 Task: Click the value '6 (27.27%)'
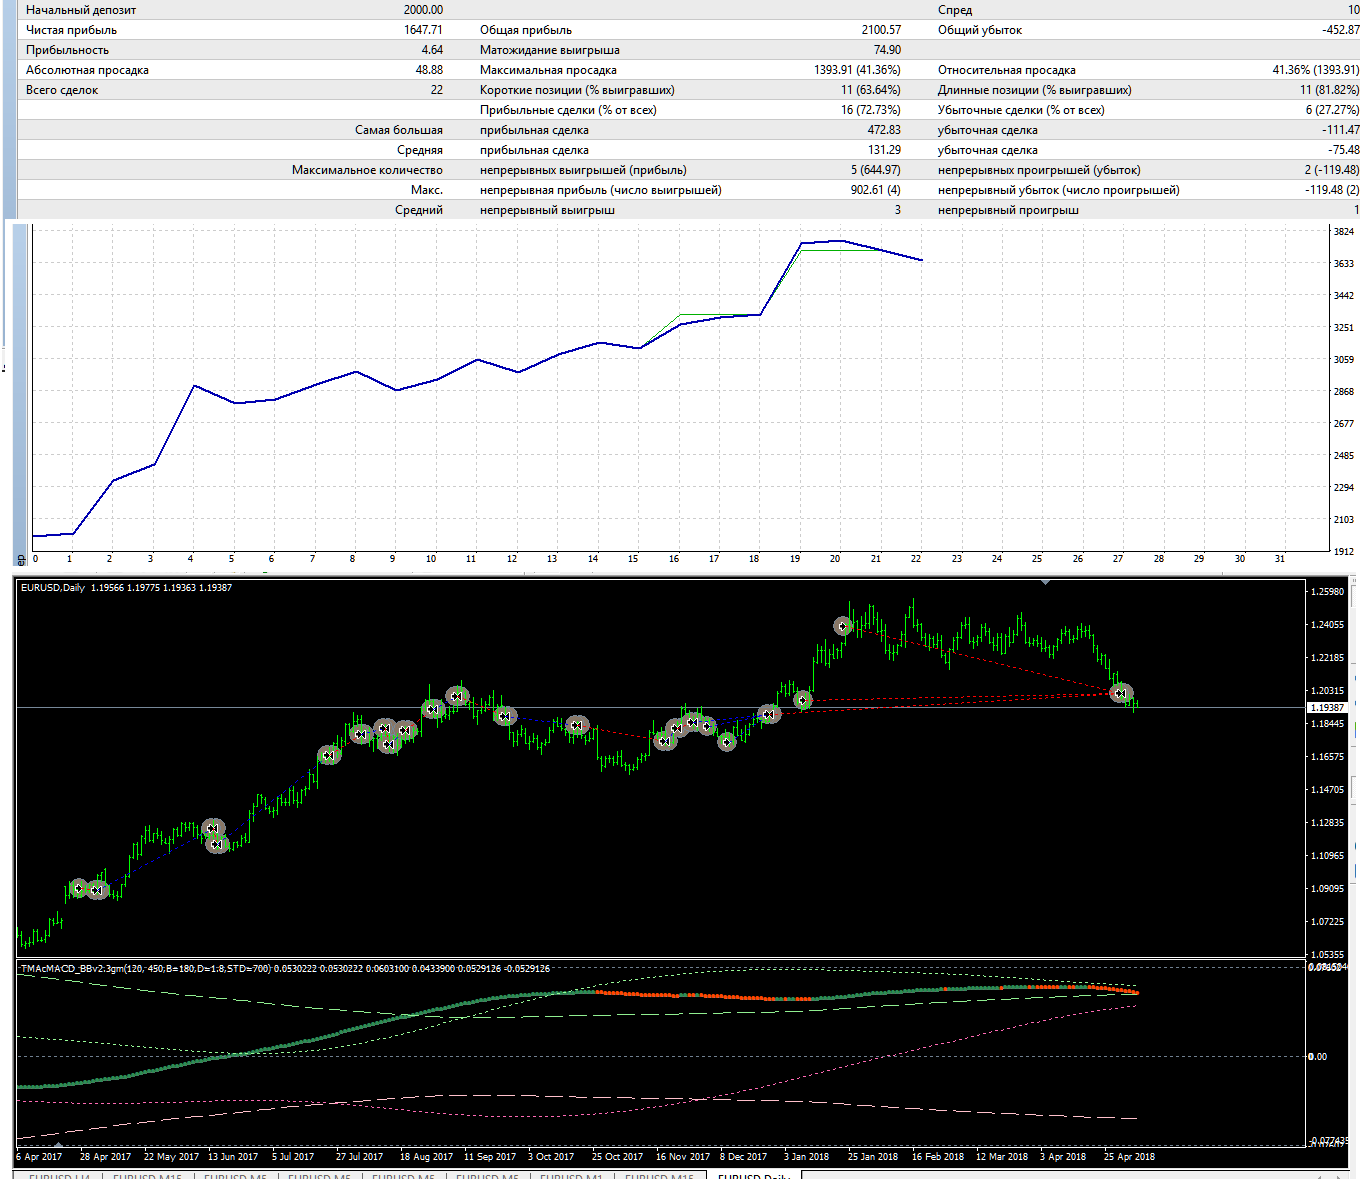point(1332,110)
